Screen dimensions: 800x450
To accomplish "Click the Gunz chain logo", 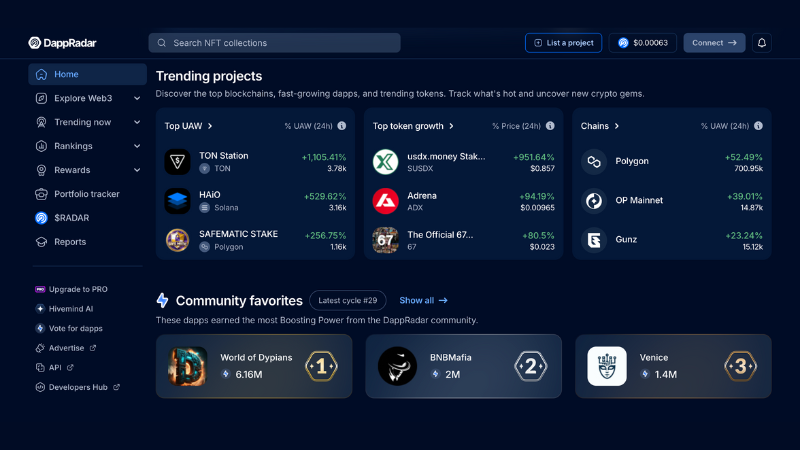I will point(594,240).
